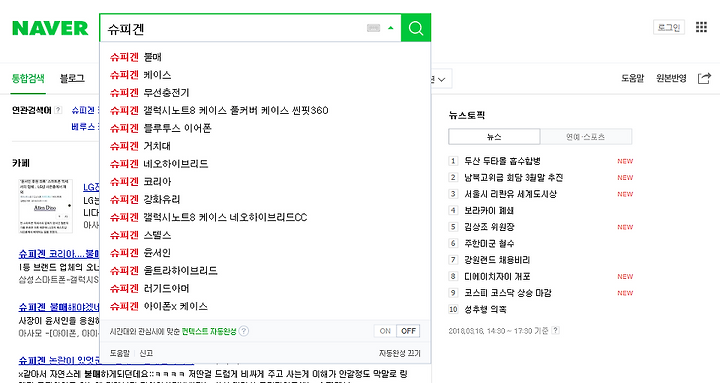The width and height of the screenshot is (720, 383).
Task: Open the cafe post thumbnail image
Action: point(45,206)
